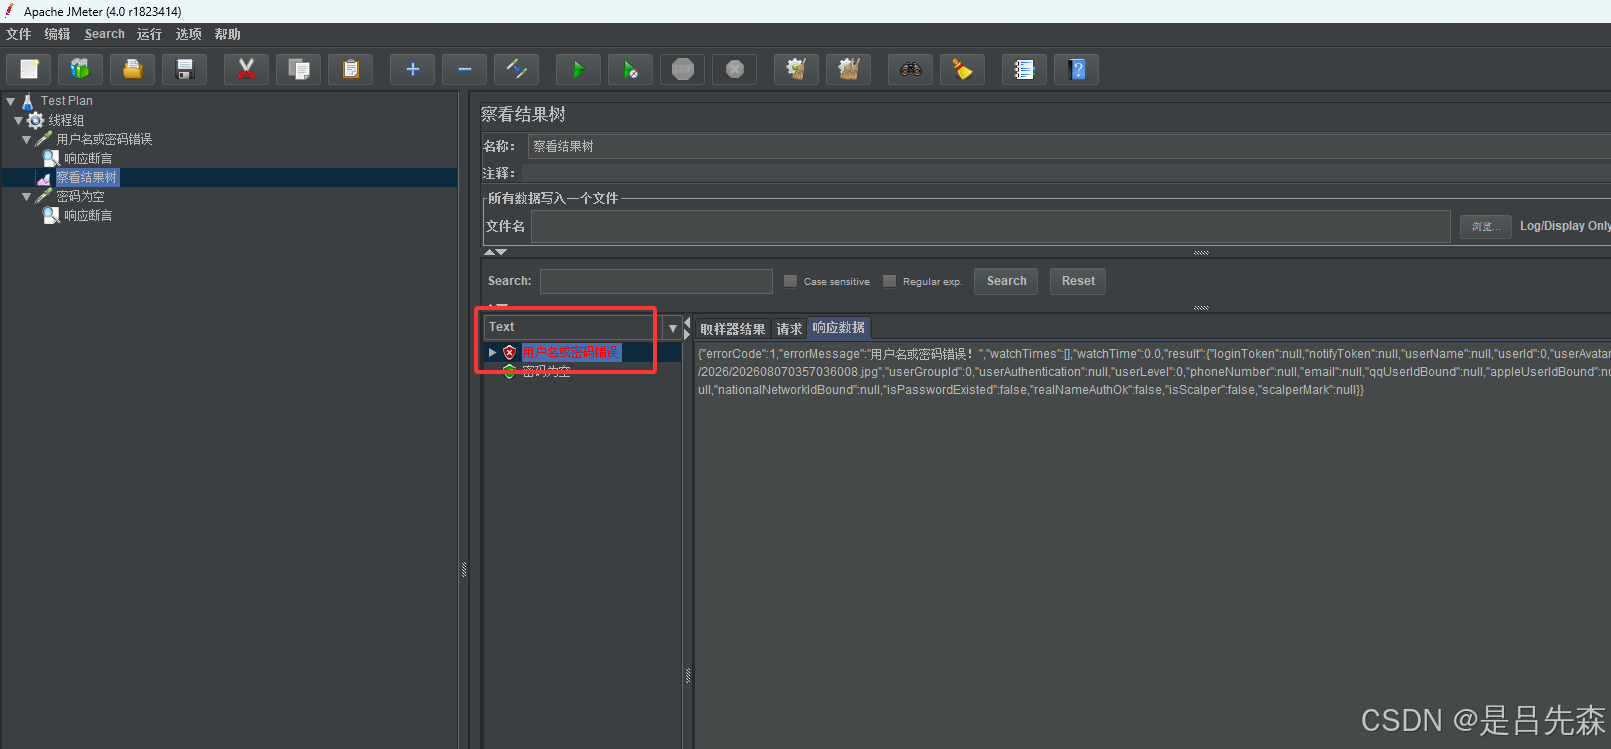Collapse all nodes with the minus icon

pyautogui.click(x=464, y=69)
